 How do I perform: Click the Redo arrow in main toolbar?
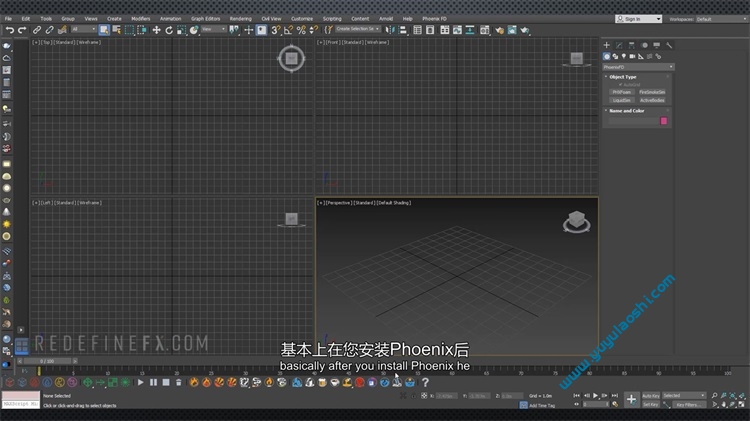(x=22, y=30)
